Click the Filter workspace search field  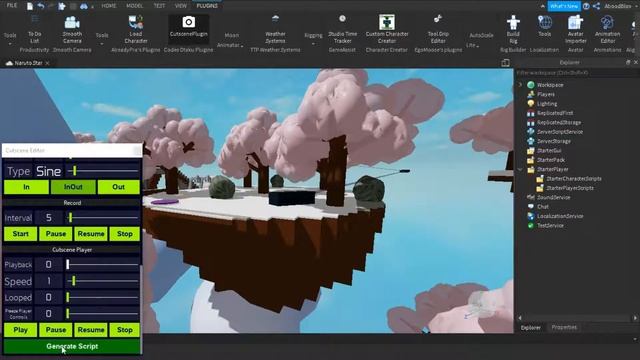tap(576, 73)
